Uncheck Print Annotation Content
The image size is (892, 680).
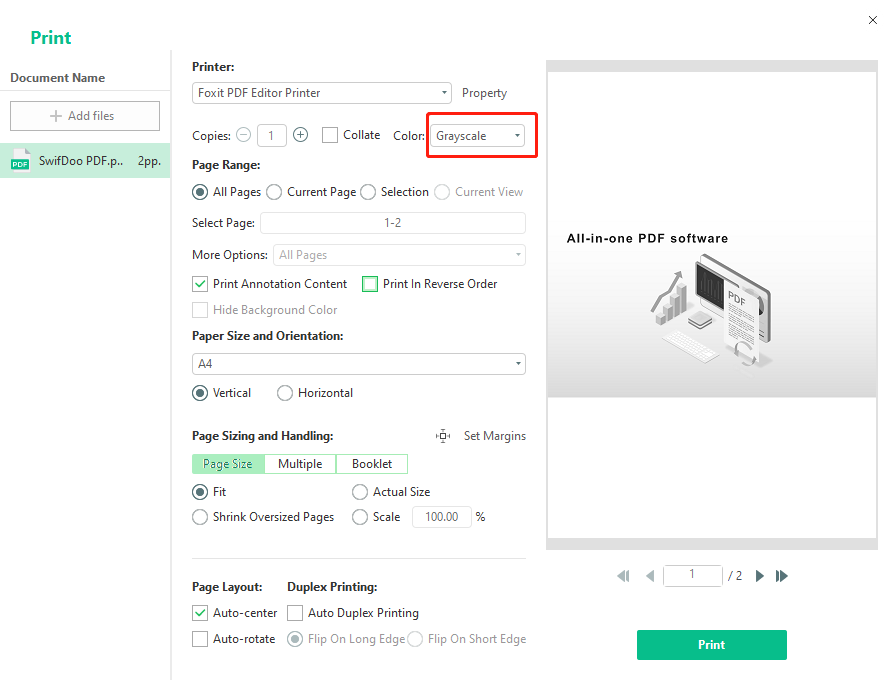[199, 283]
